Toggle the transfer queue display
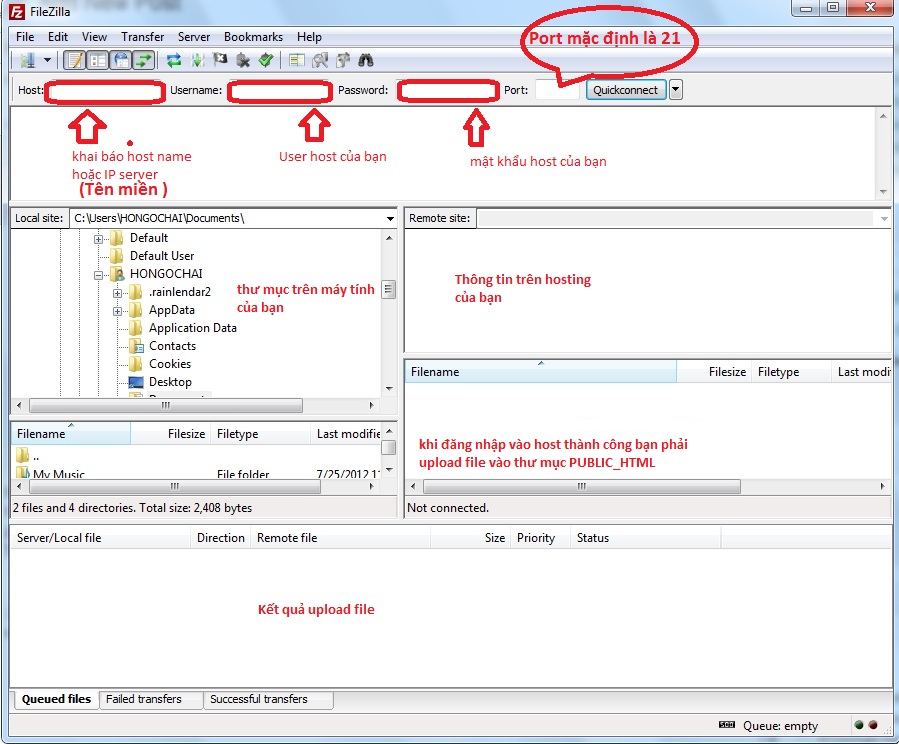This screenshot has height=744, width=899. [144, 60]
